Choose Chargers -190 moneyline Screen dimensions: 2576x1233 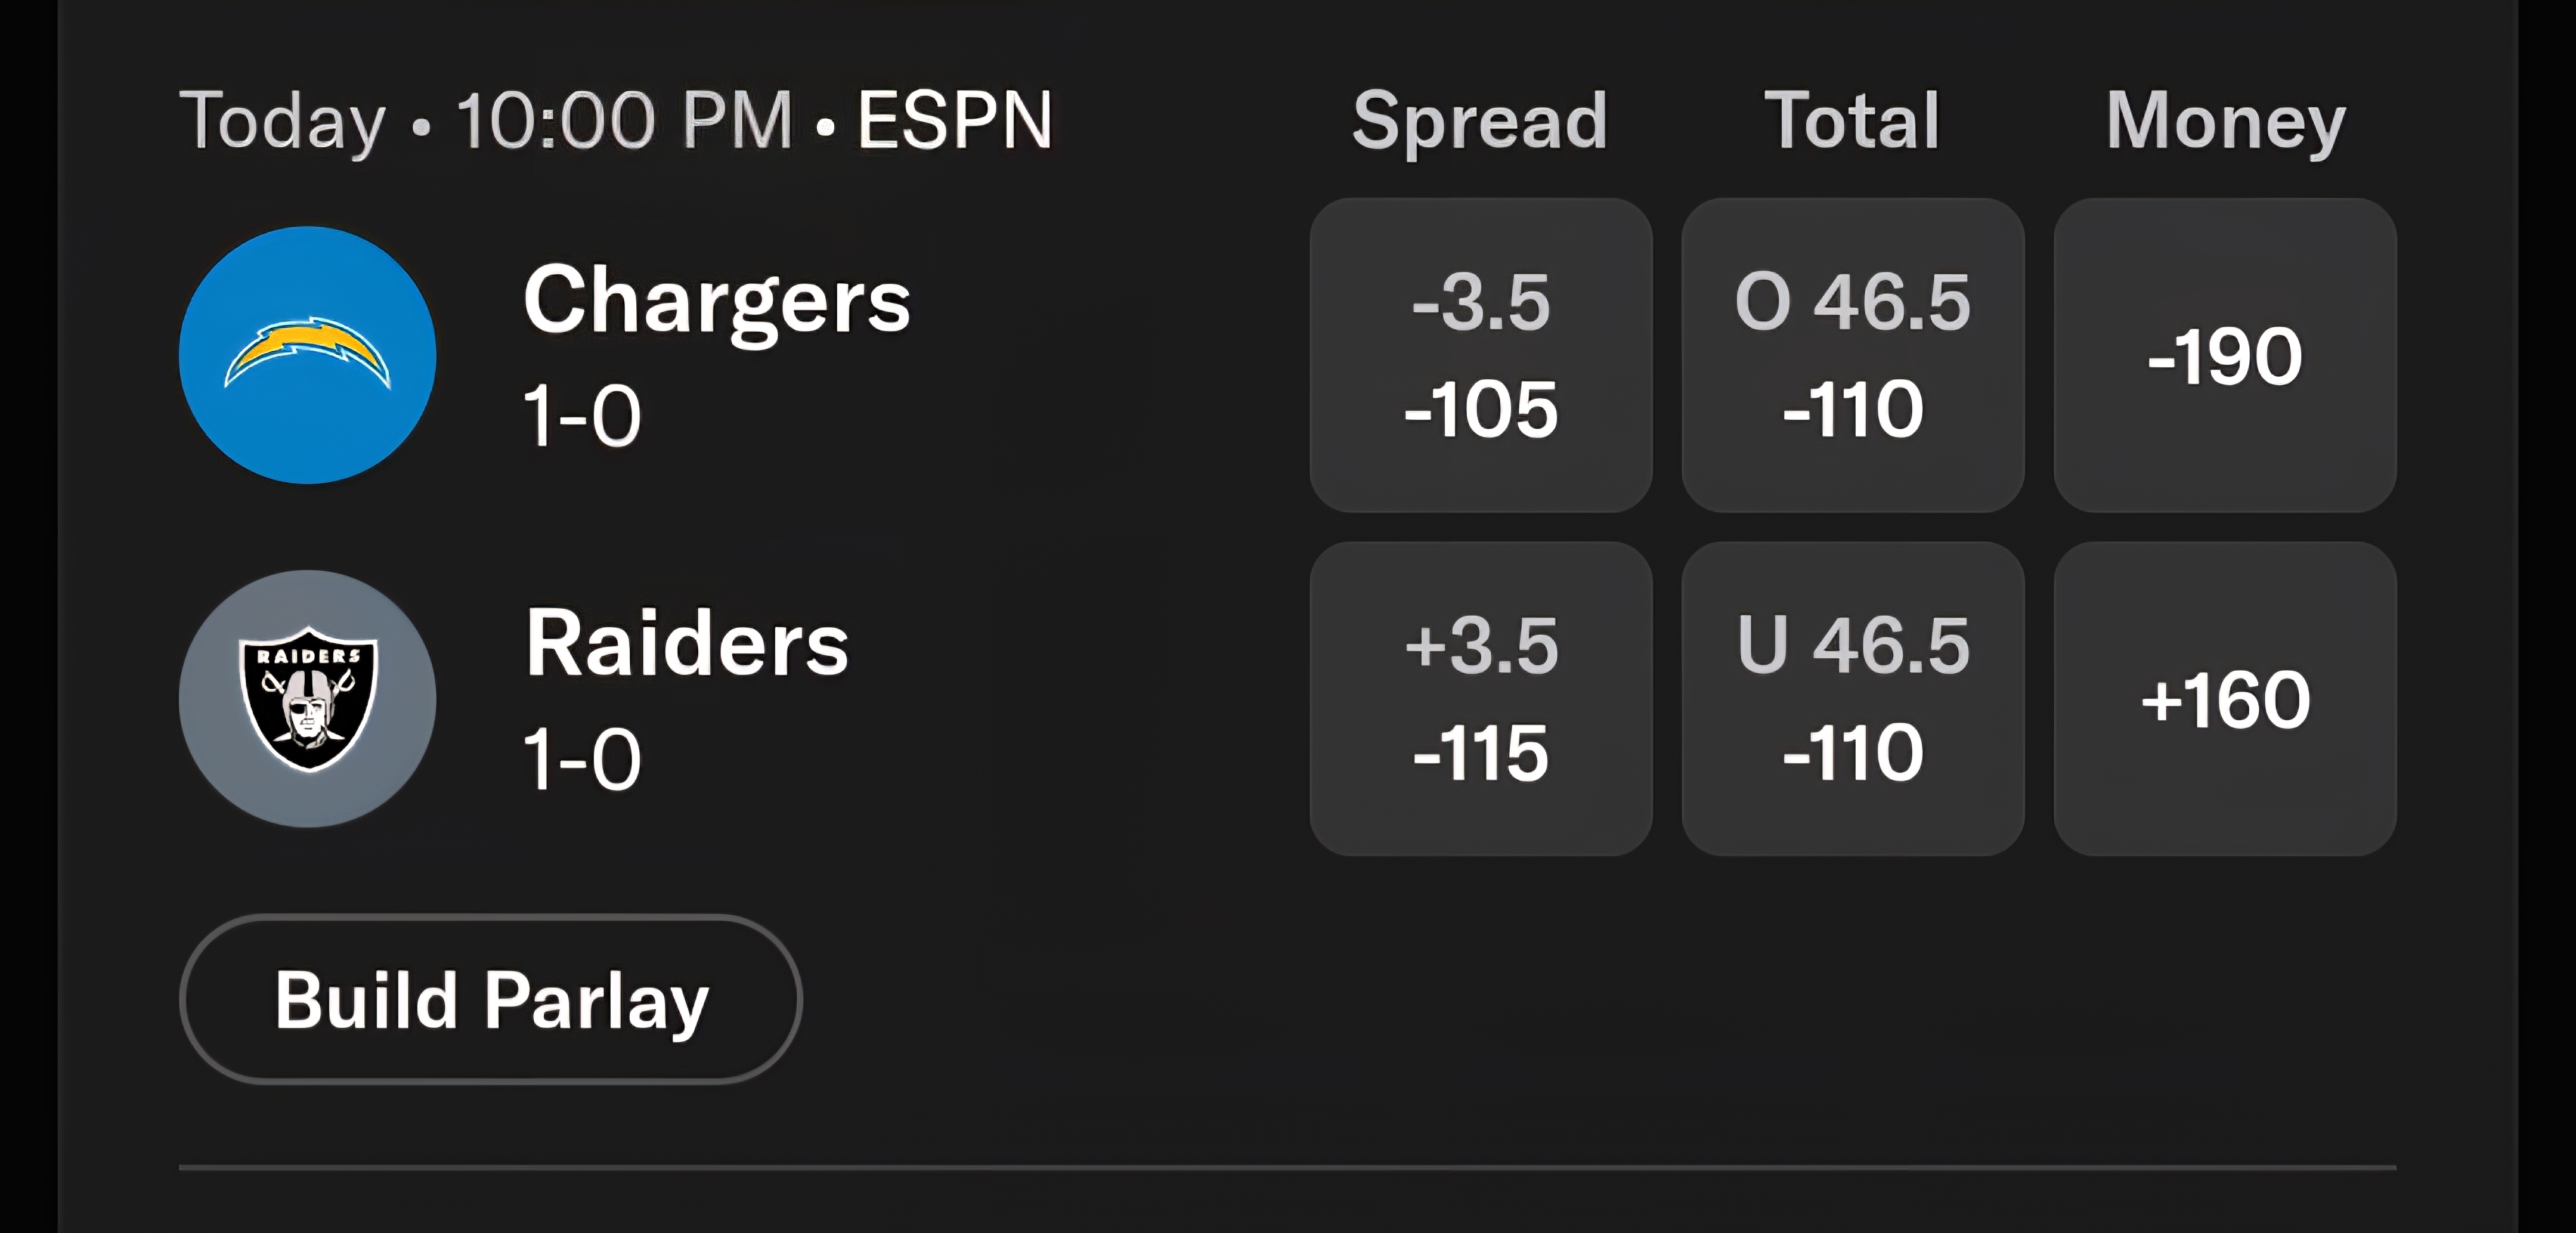pos(2225,355)
